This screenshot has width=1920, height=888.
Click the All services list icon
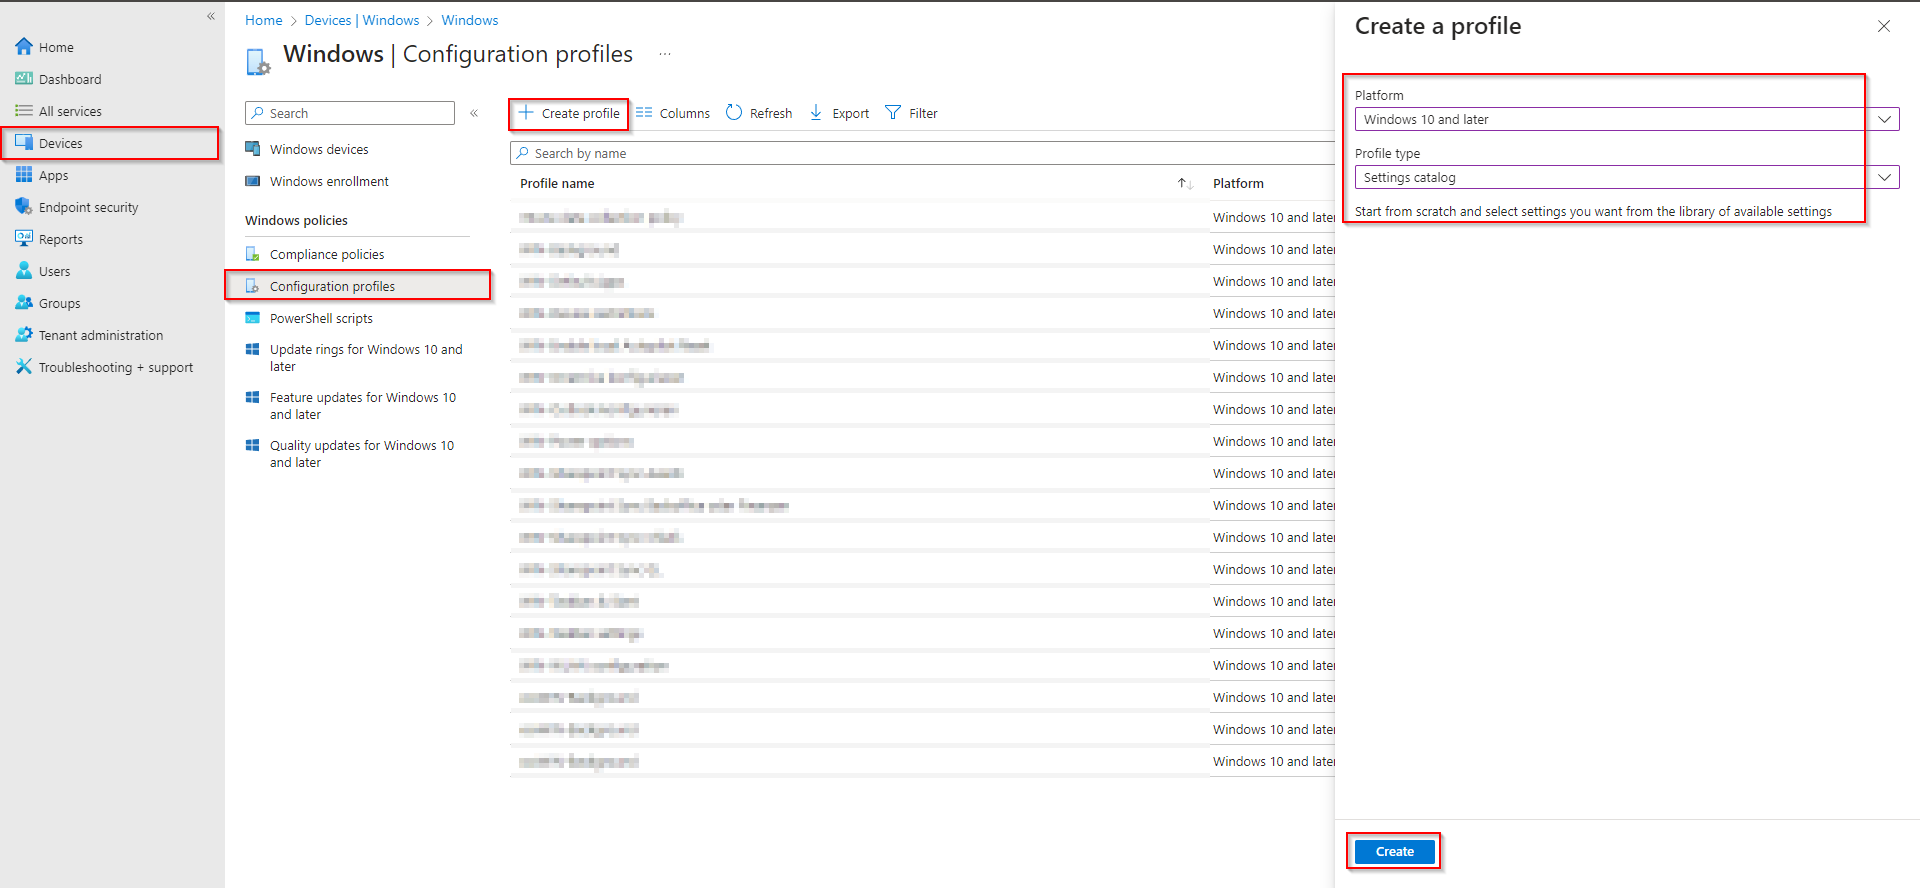[24, 111]
